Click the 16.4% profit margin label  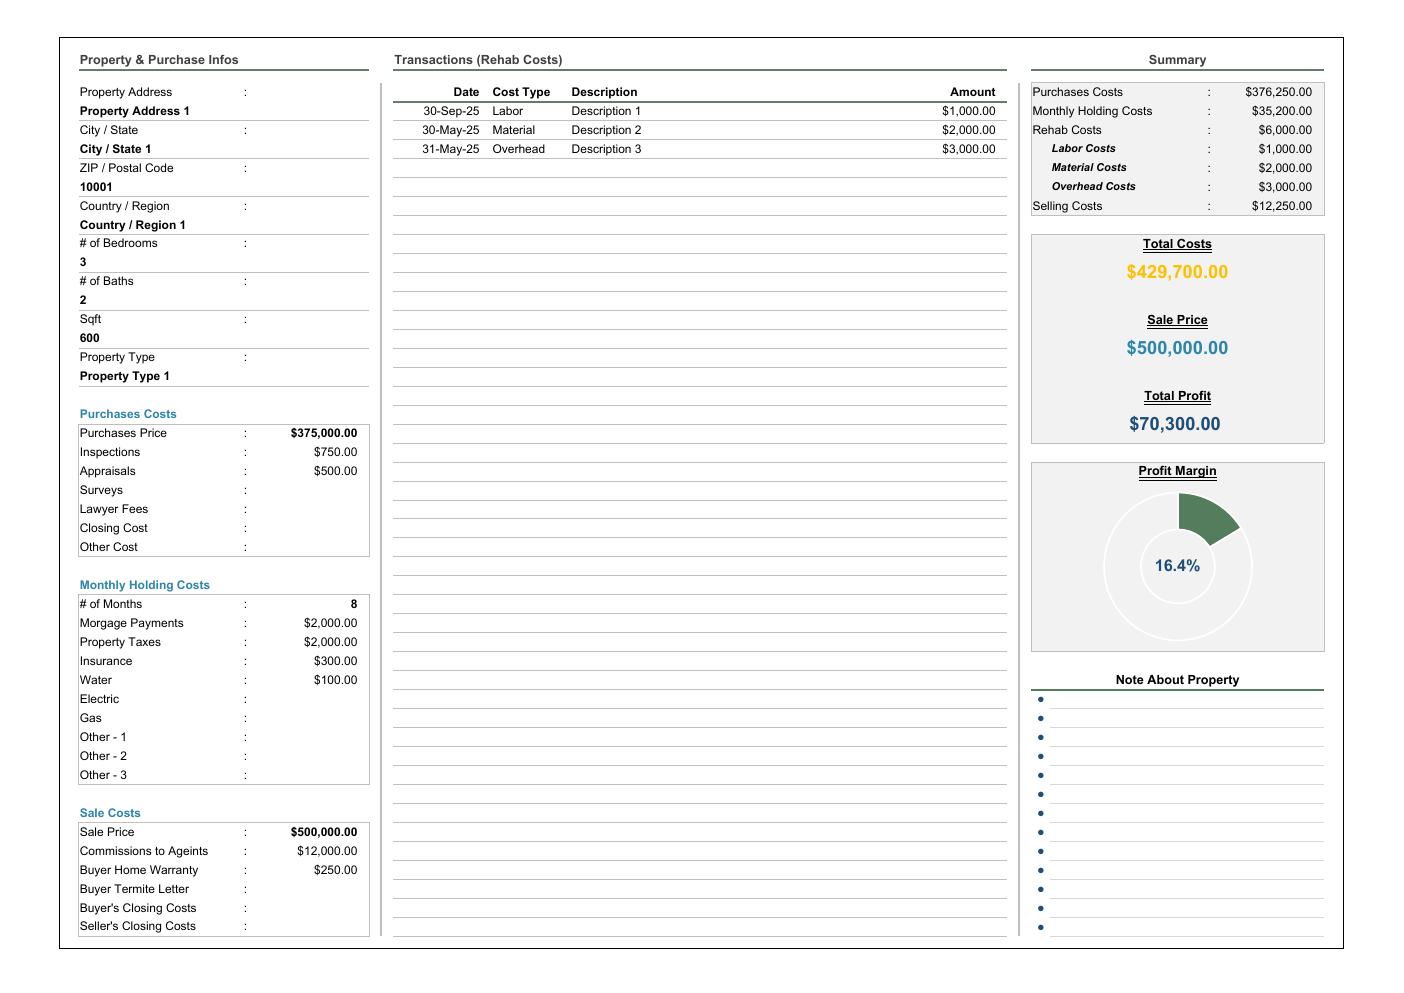tap(1177, 566)
